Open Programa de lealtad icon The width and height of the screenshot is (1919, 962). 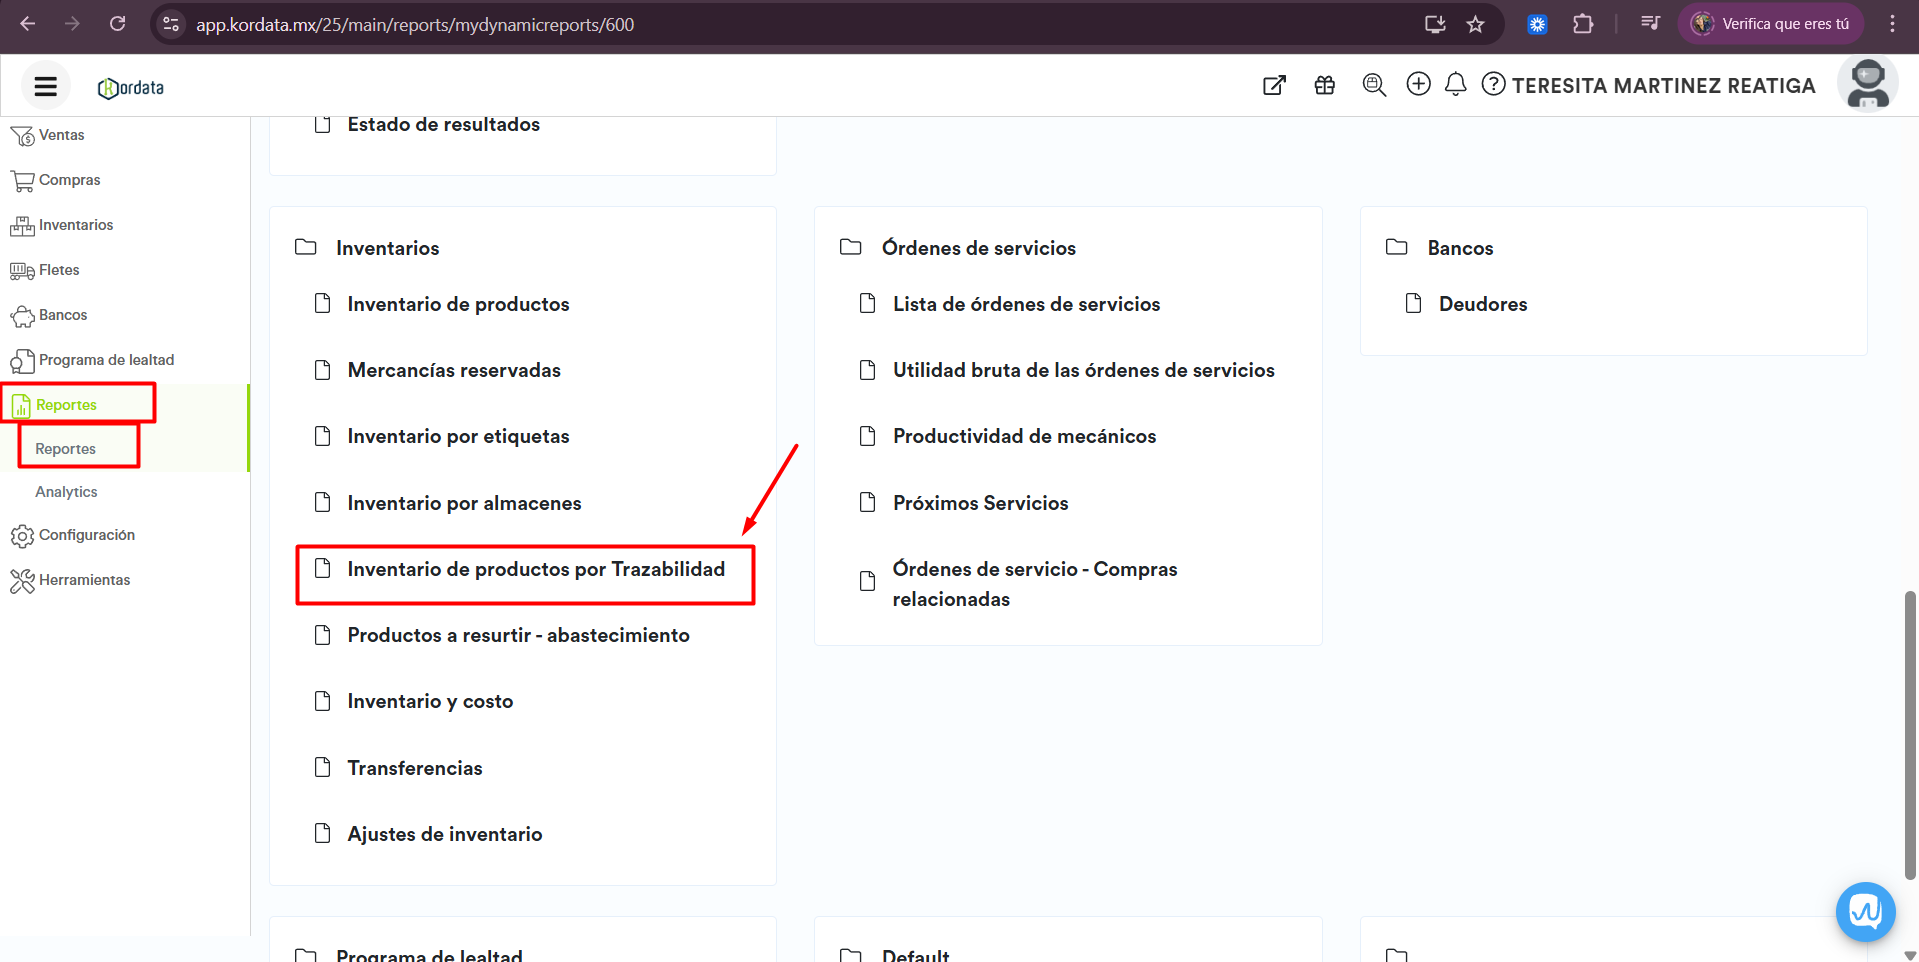click(22, 360)
